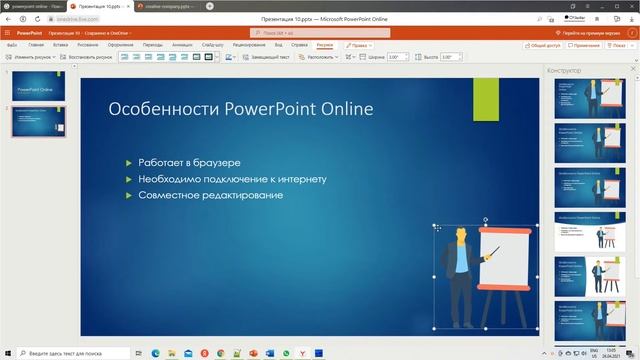This screenshot has width=640, height=360.
Task: Apply the third picture style in gallery
Action: click(149, 57)
